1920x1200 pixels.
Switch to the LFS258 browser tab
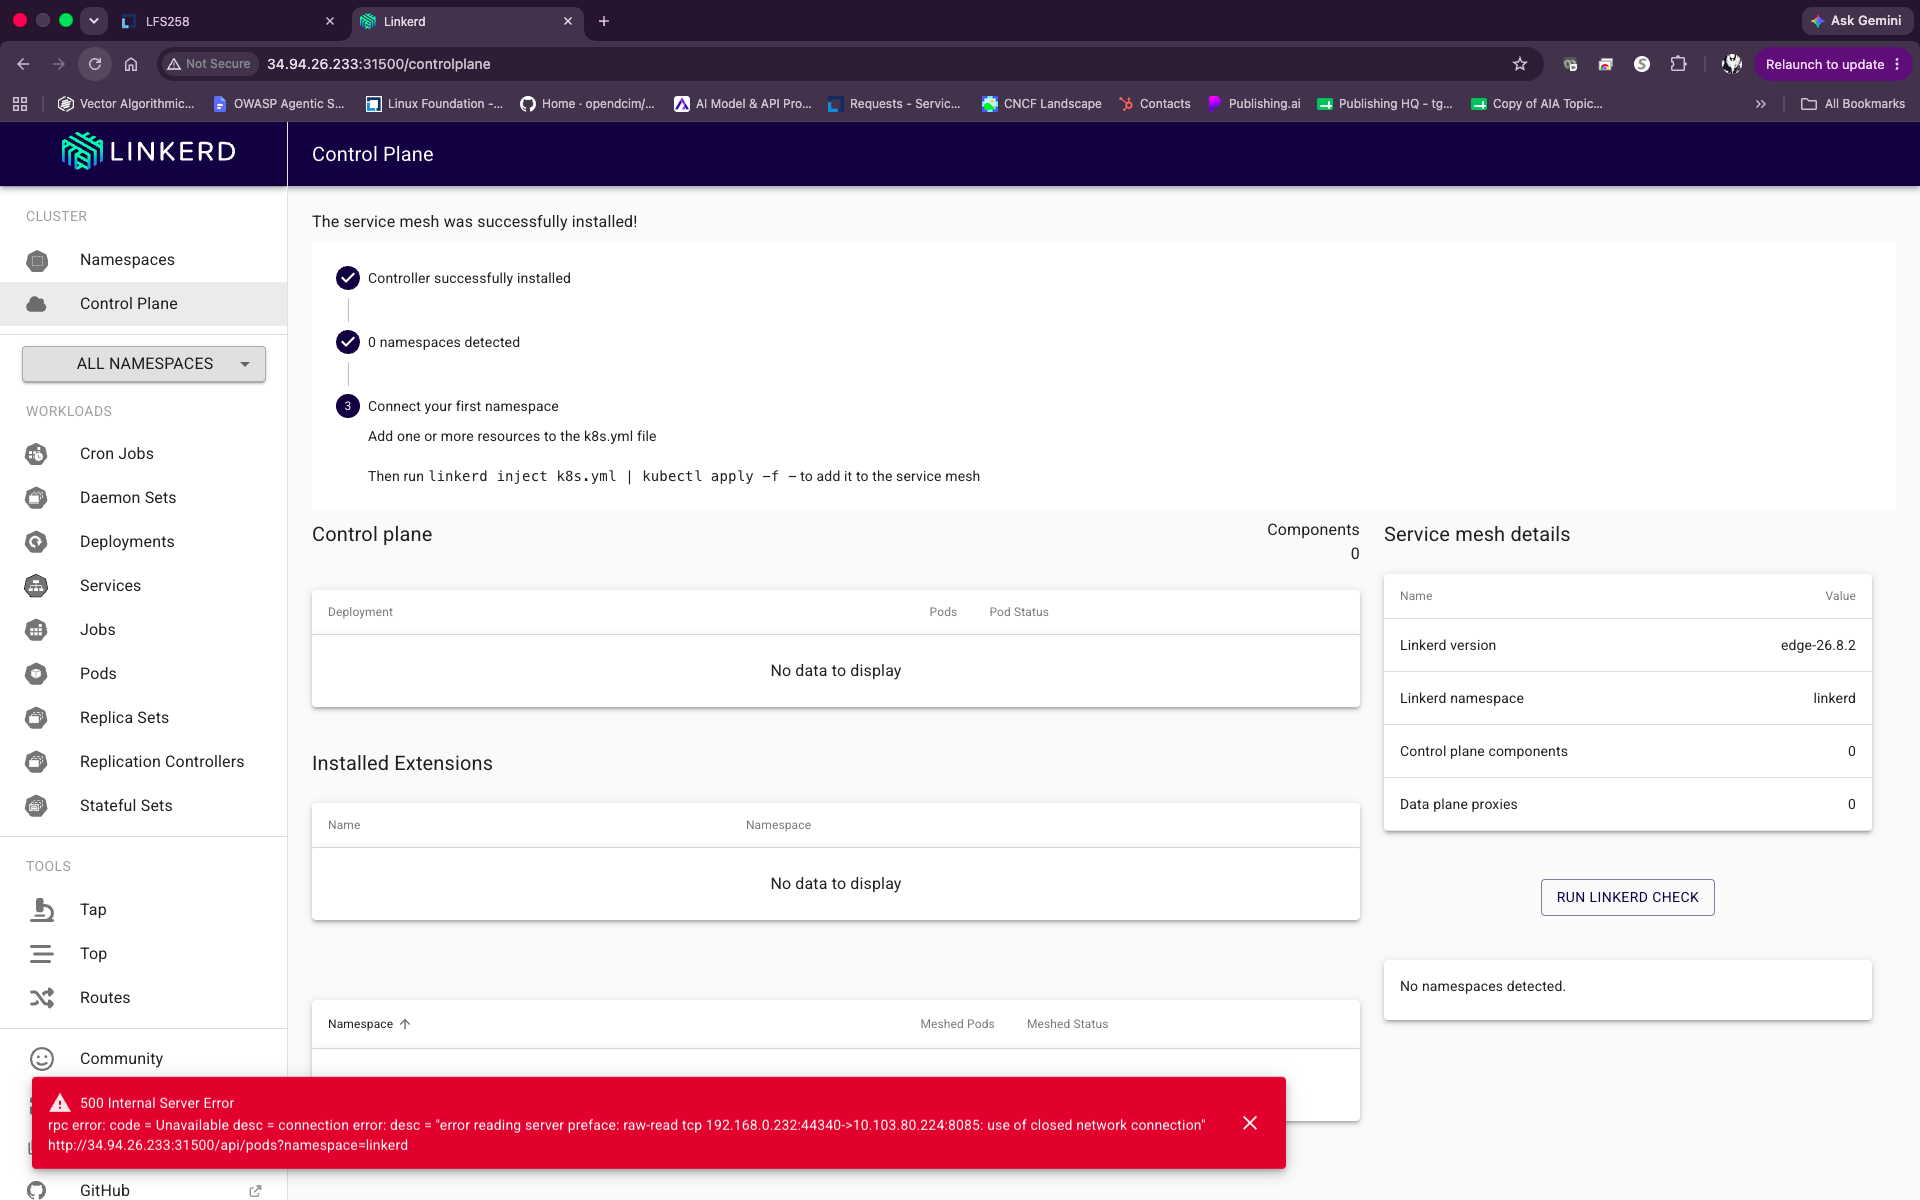[x=228, y=21]
